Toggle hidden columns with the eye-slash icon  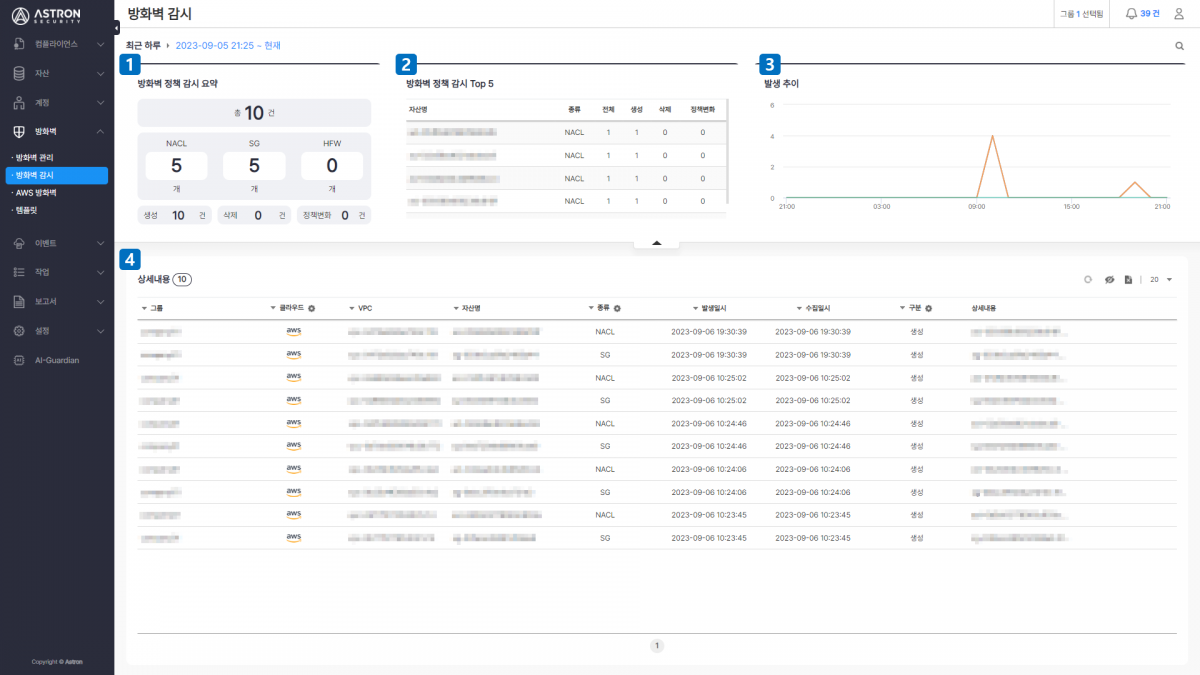coord(1109,279)
